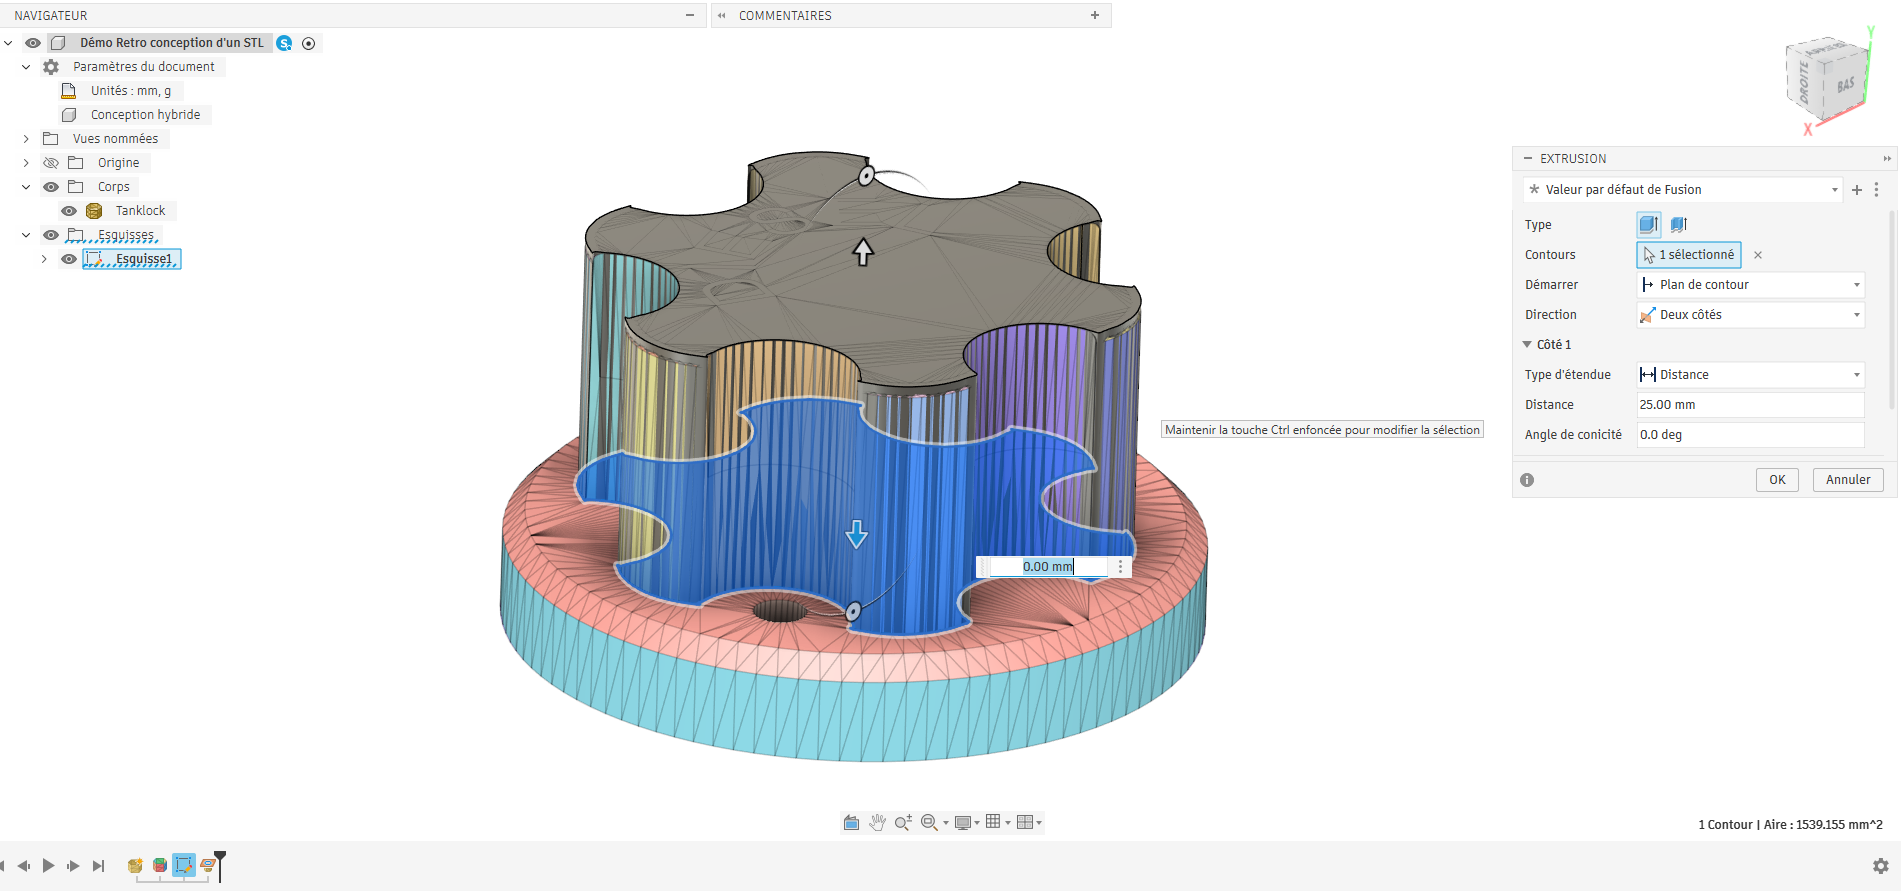Open the Démarrer dropdown showing Plan de contour

(1750, 285)
